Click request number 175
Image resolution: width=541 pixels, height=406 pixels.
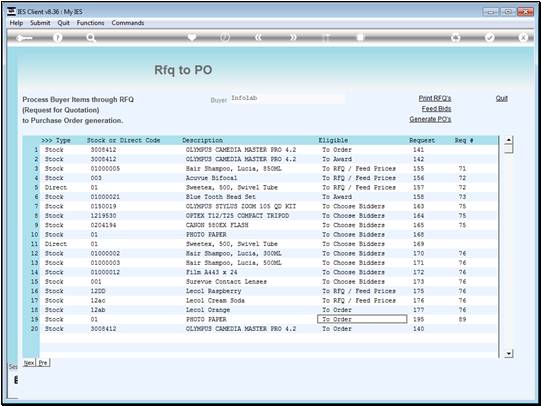[418, 291]
